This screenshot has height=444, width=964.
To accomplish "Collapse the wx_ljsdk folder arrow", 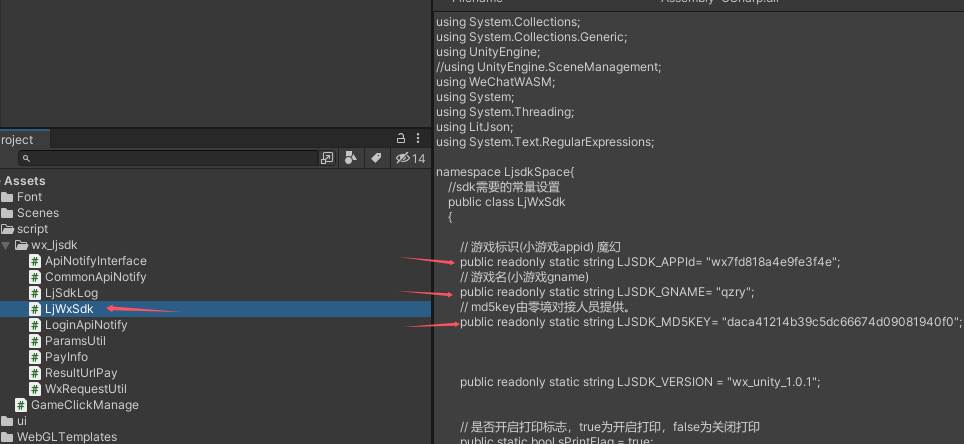I will [x=6, y=245].
